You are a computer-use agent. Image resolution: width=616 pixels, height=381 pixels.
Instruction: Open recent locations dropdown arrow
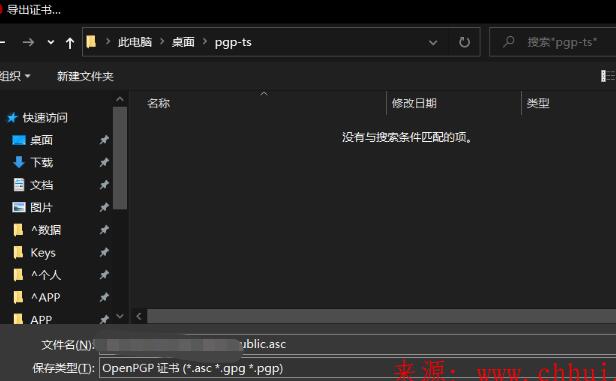tap(51, 42)
